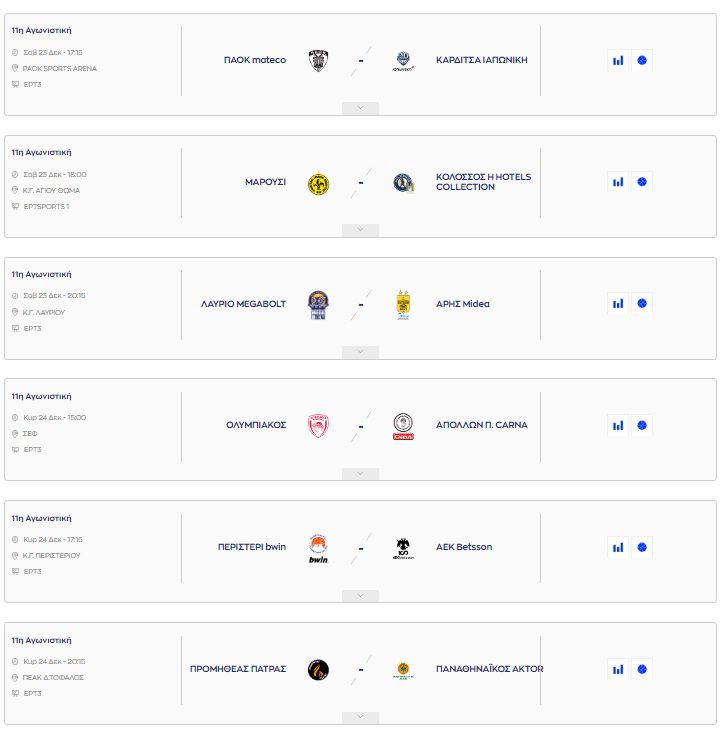This screenshot has height=737, width=721.
Task: Open statistics icon for ΠΑΟΚ mateco match
Action: [x=618, y=60]
